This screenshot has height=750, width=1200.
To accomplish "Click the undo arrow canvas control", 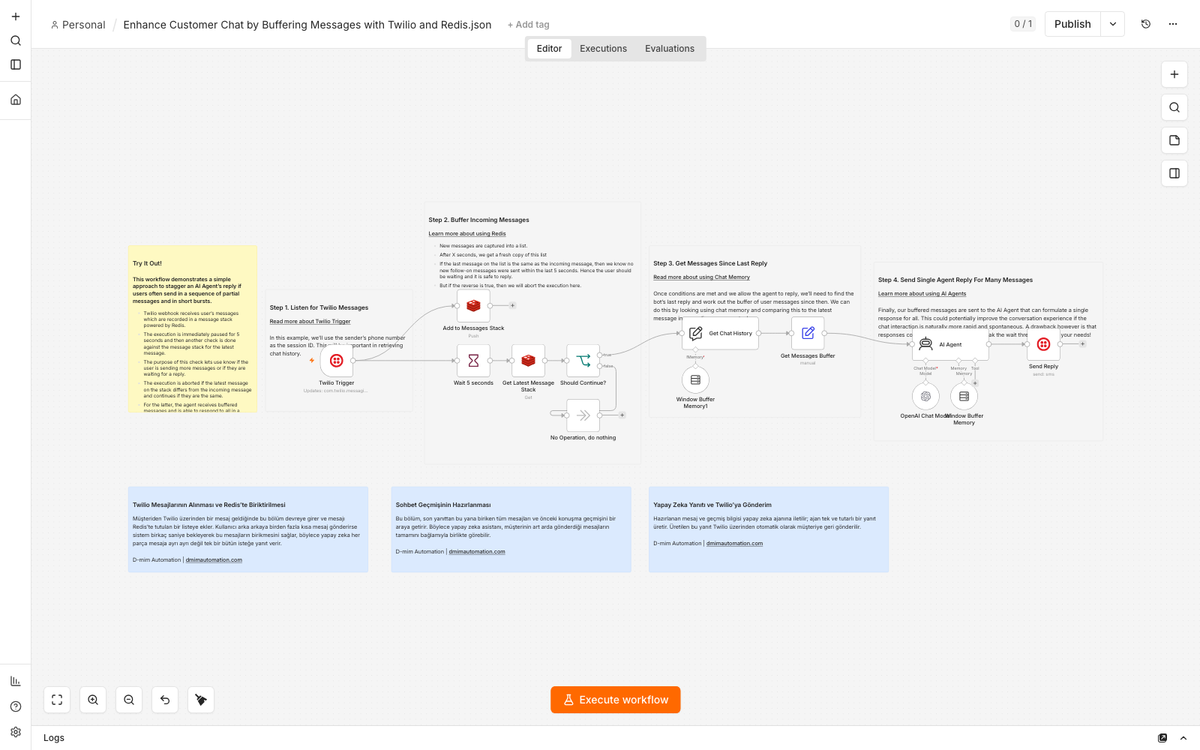I will click(165, 700).
